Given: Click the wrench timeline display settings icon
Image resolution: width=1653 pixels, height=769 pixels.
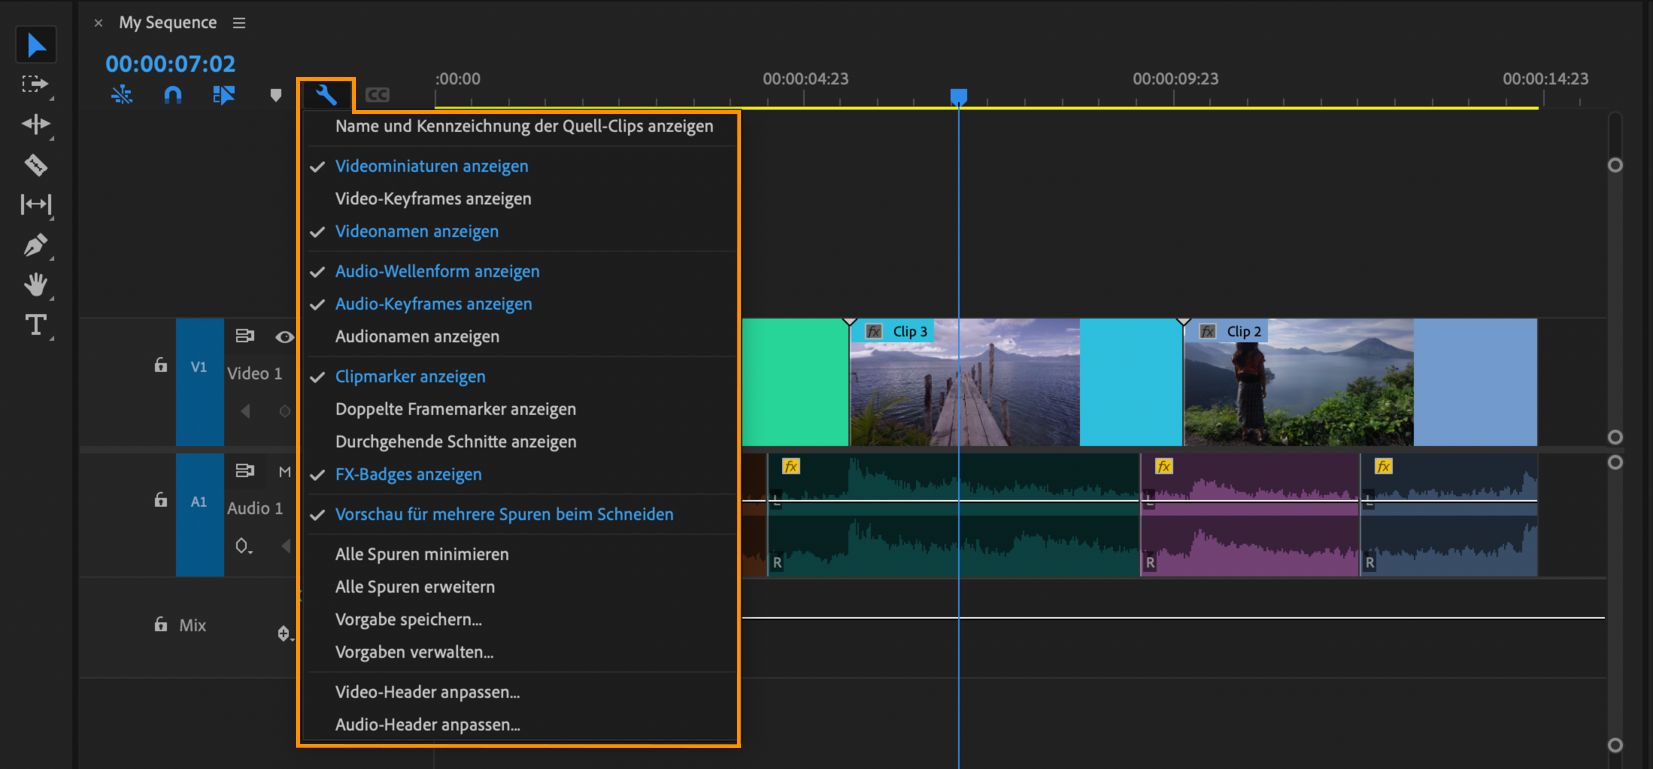Looking at the screenshot, I should (326, 95).
